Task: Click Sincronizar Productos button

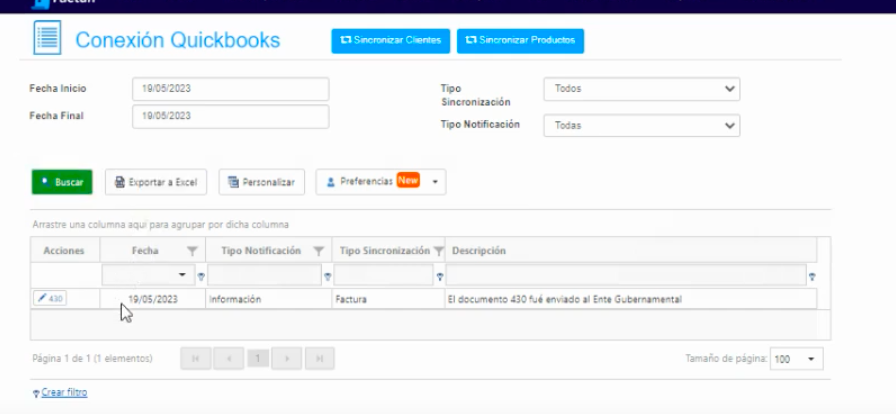Action: pyautogui.click(x=520, y=41)
